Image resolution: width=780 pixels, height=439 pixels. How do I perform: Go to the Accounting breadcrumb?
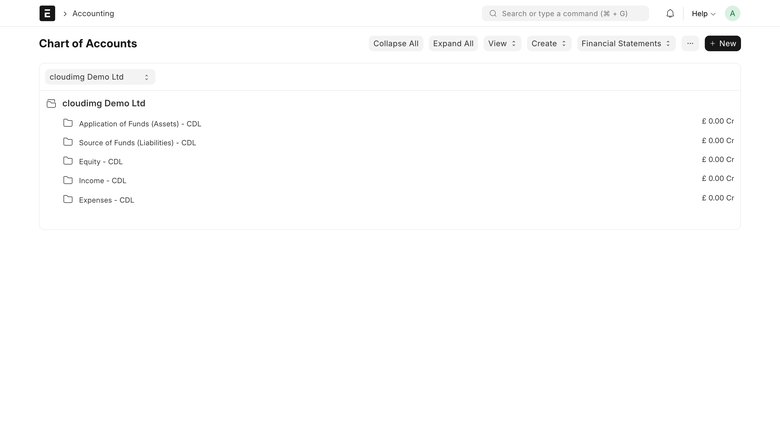pyautogui.click(x=93, y=13)
